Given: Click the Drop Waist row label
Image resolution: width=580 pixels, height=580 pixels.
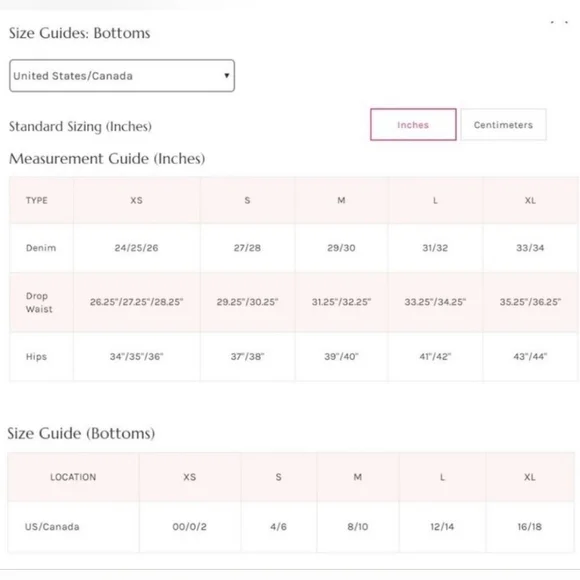Looking at the screenshot, I should (x=39, y=302).
